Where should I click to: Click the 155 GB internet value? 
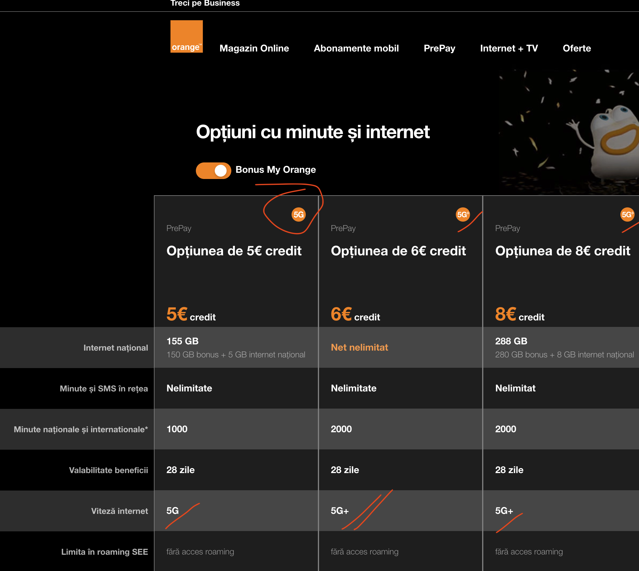[x=183, y=341]
